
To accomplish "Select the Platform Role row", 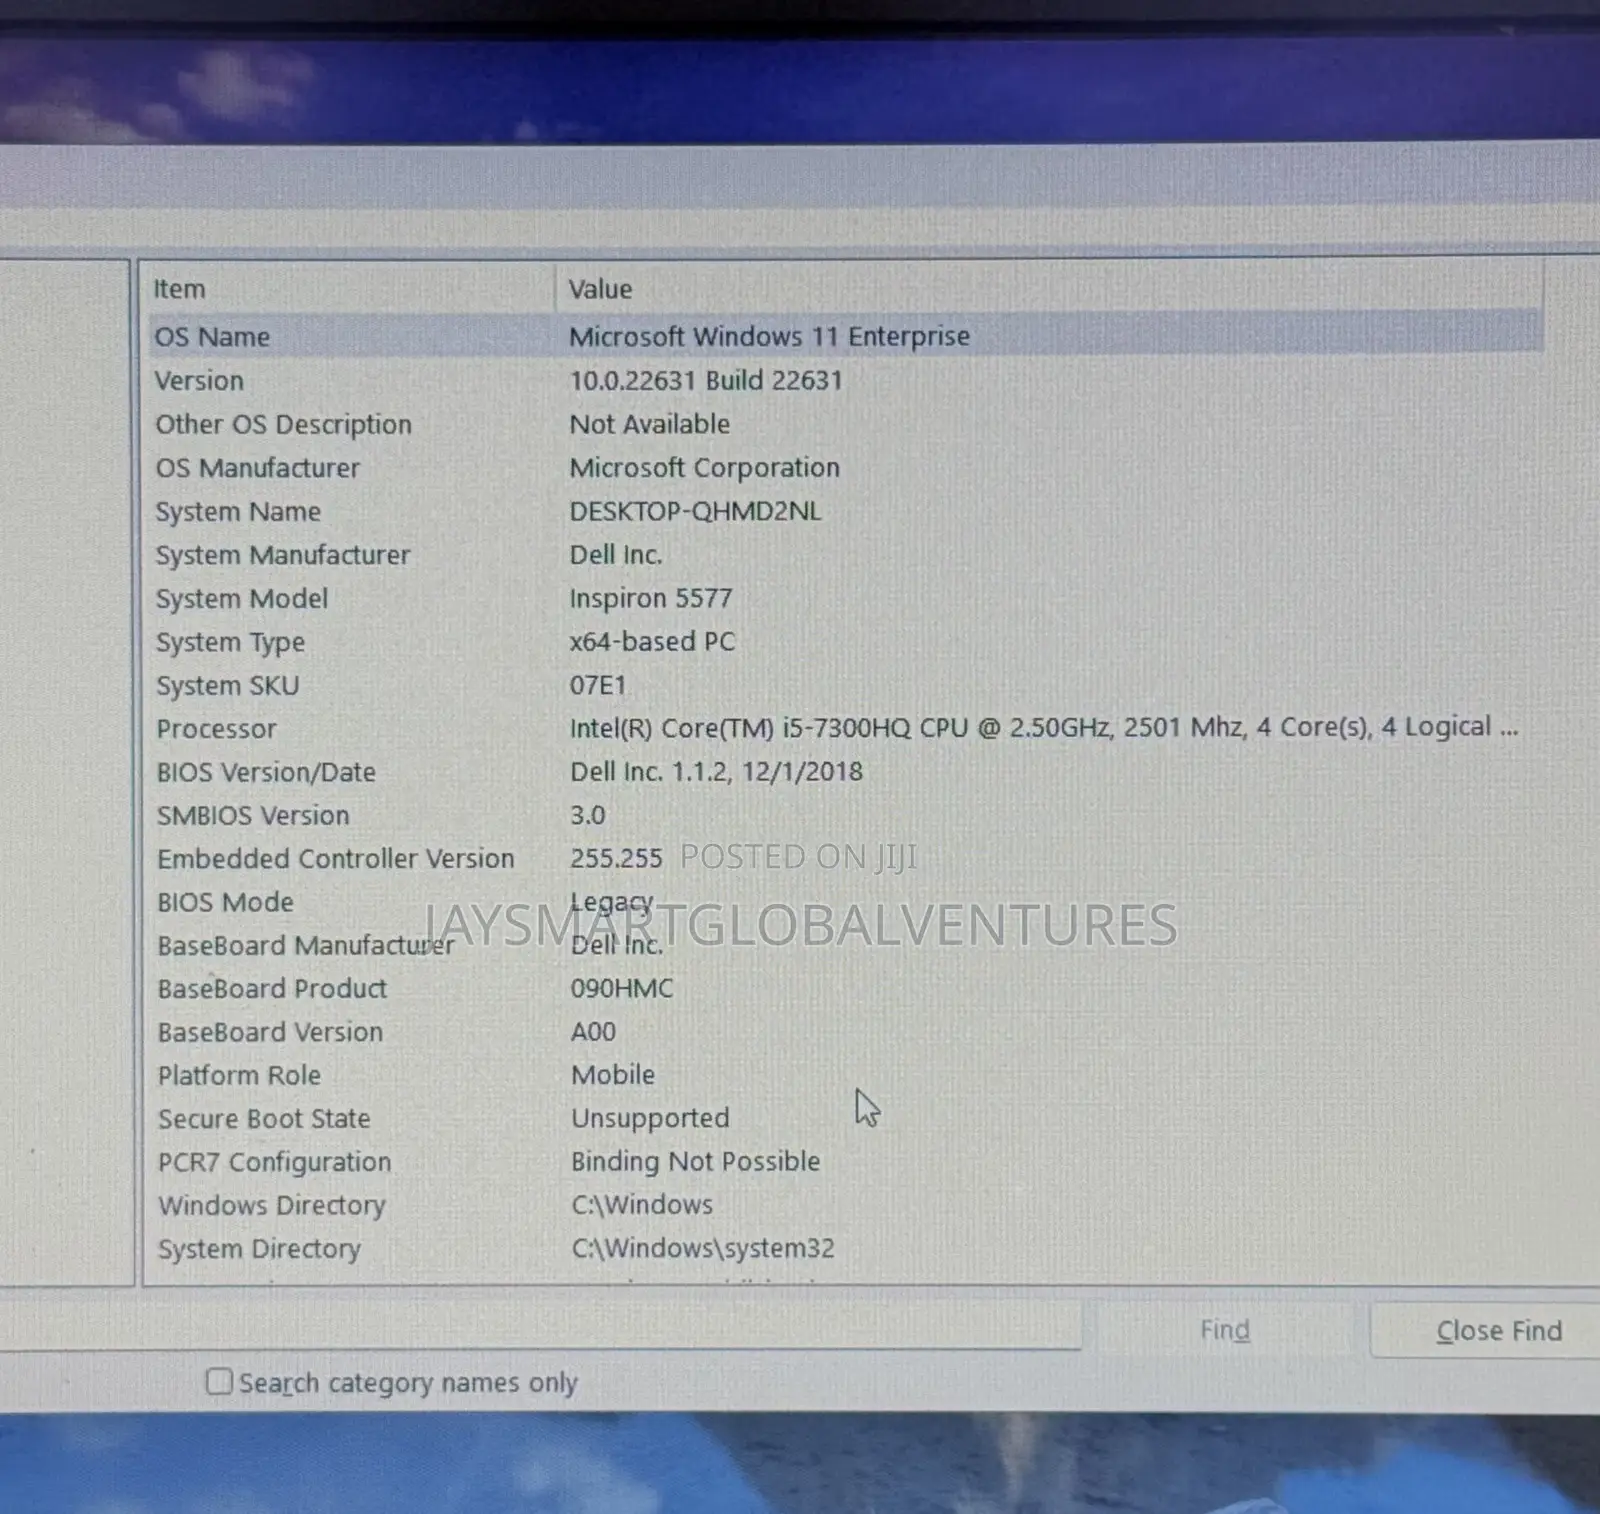I will (x=846, y=1075).
